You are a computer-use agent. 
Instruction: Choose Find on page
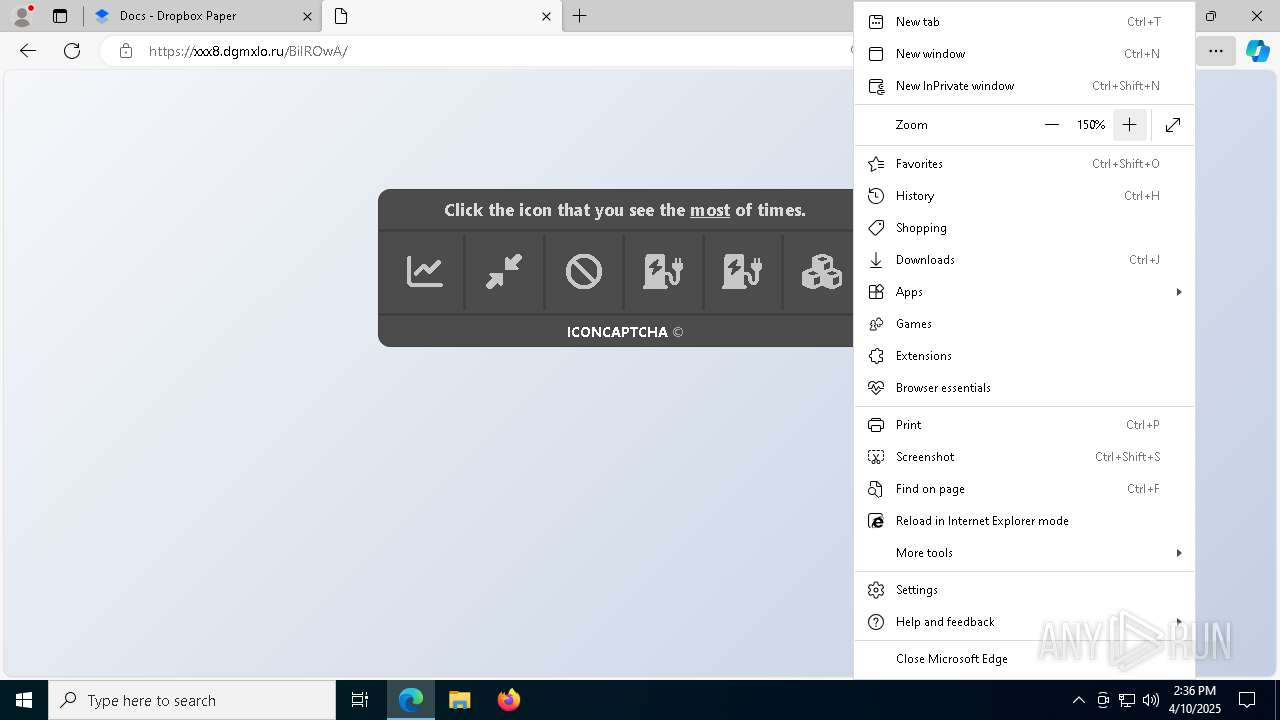pos(1024,489)
